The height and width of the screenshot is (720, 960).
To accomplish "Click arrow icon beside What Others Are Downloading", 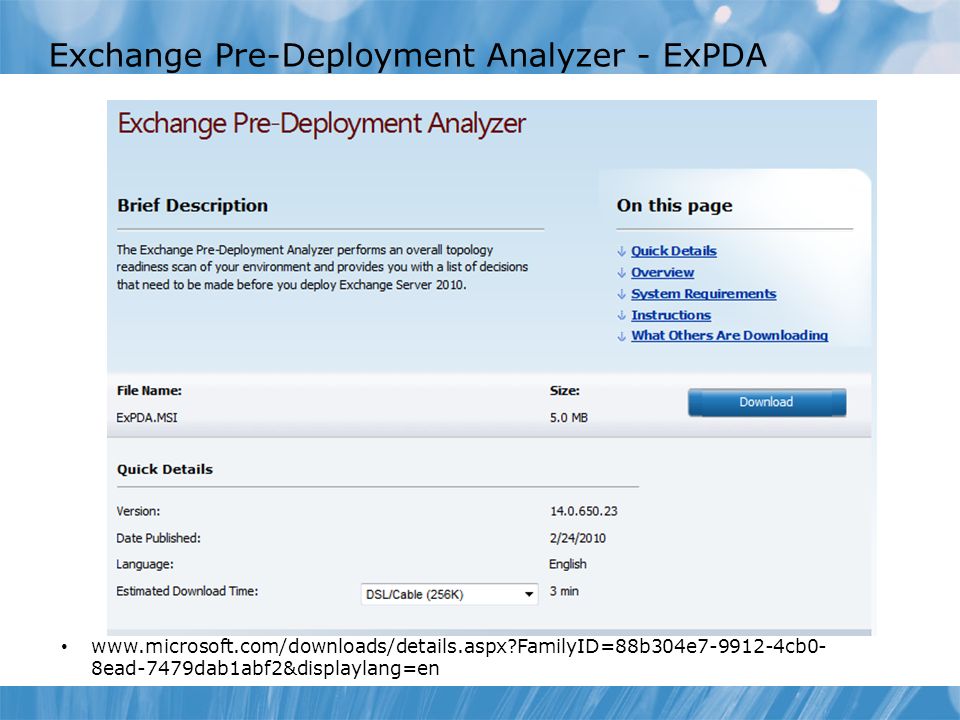I will tap(621, 336).
